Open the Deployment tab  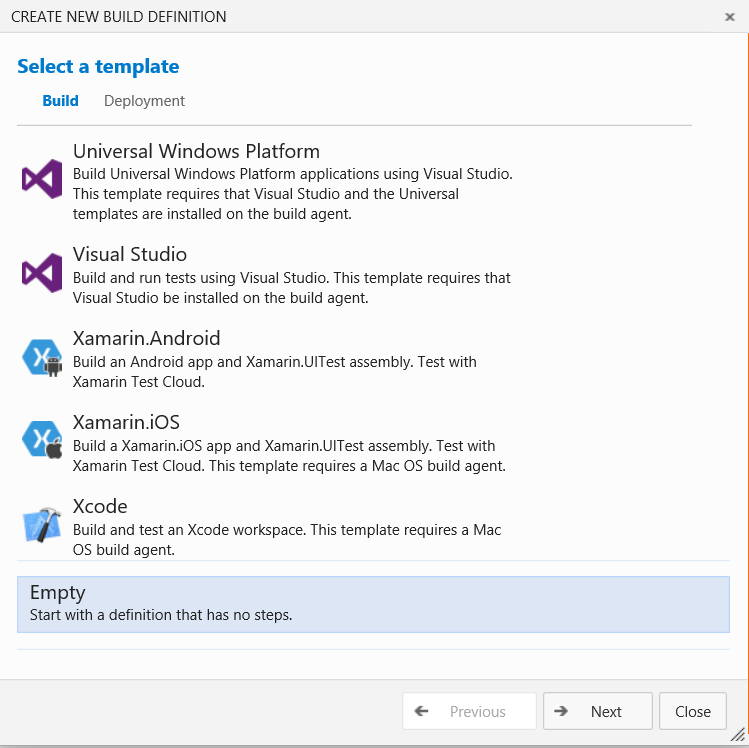pyautogui.click(x=144, y=101)
